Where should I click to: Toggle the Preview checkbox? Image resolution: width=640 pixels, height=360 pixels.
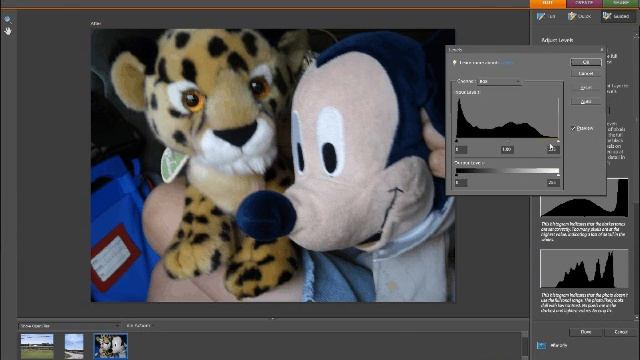[x=573, y=129]
